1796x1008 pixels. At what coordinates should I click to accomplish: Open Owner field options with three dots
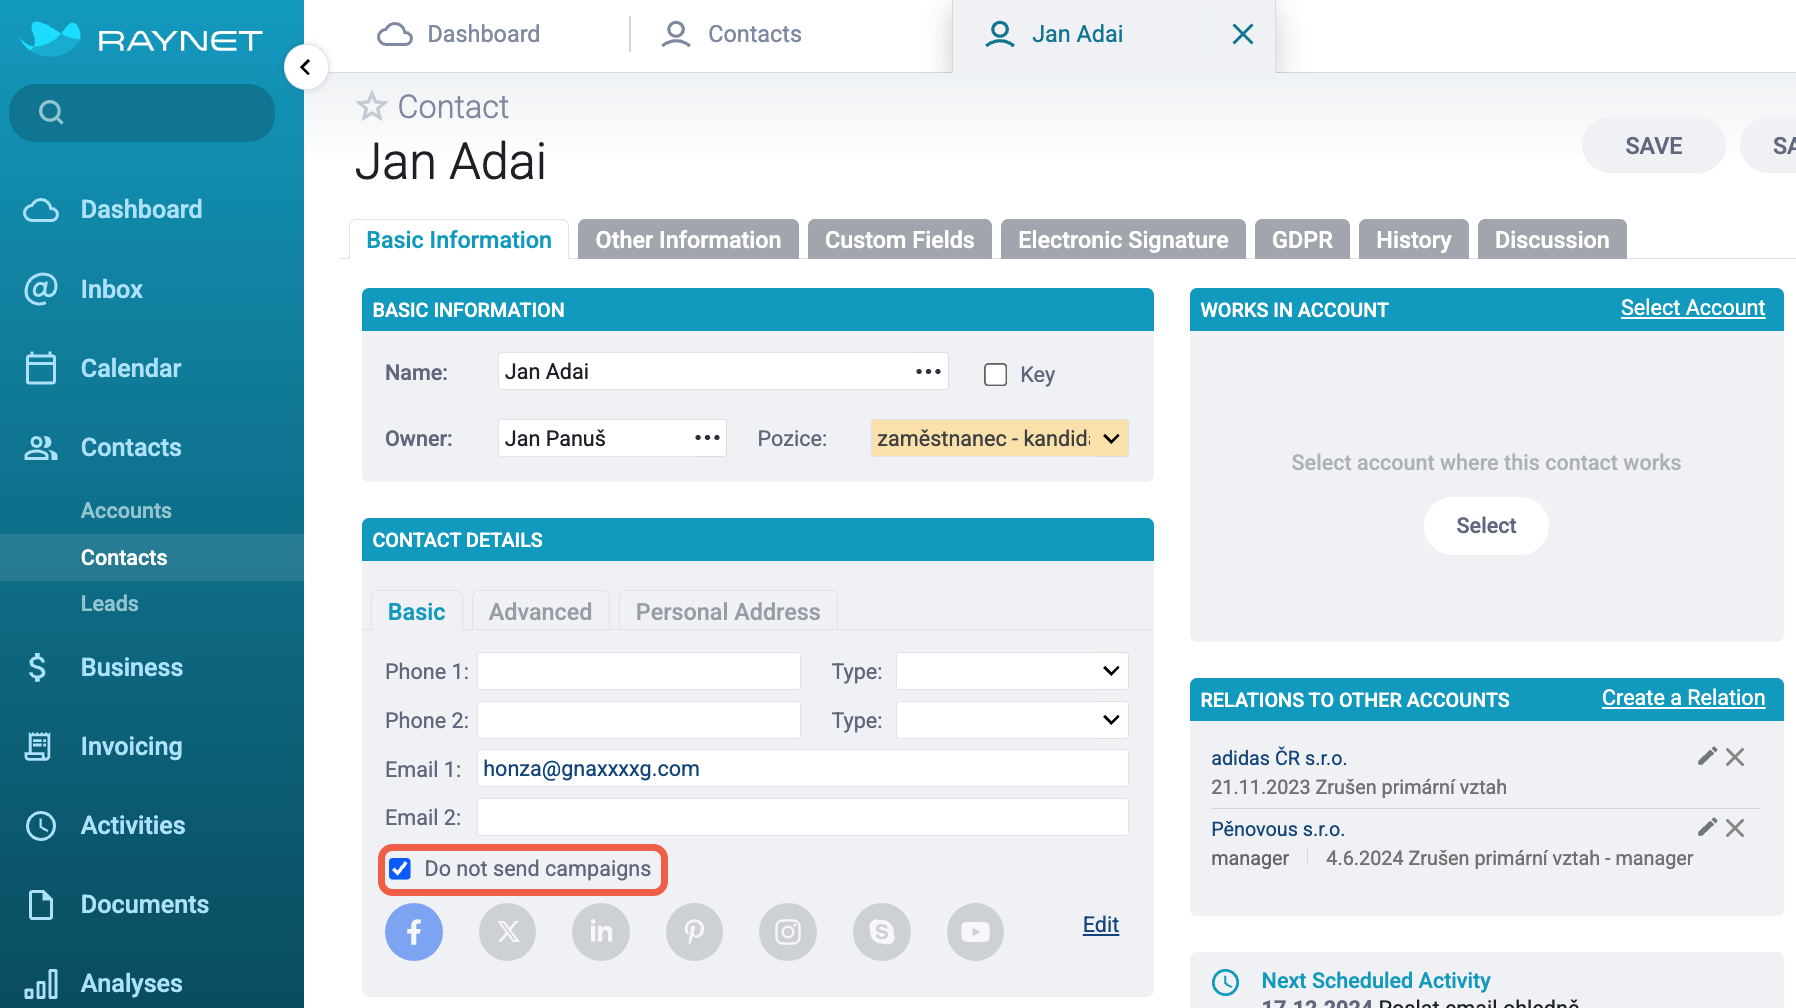click(x=707, y=438)
